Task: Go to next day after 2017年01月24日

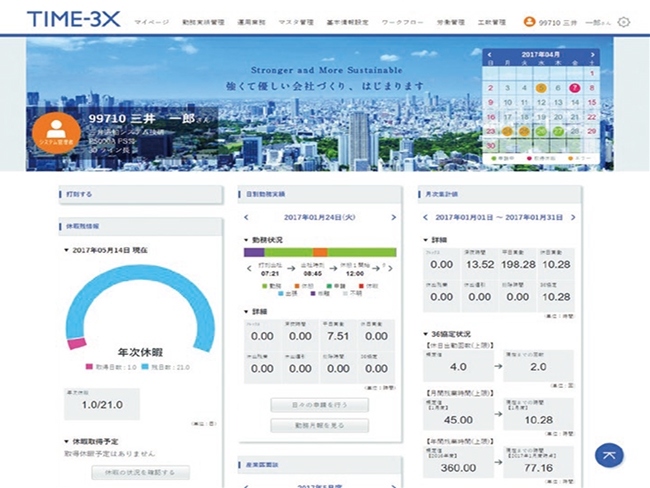Action: [393, 217]
